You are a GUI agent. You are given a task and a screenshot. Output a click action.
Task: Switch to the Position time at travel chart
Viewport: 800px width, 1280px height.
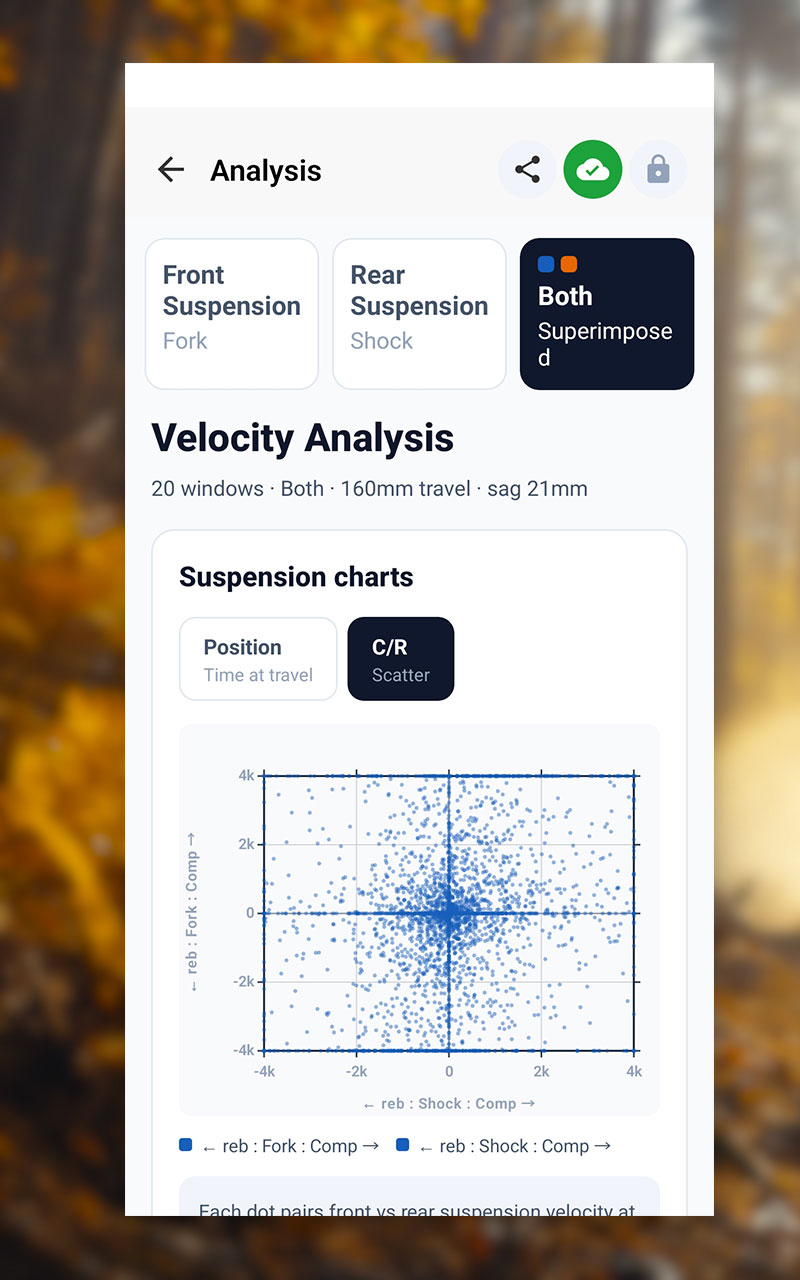[258, 659]
